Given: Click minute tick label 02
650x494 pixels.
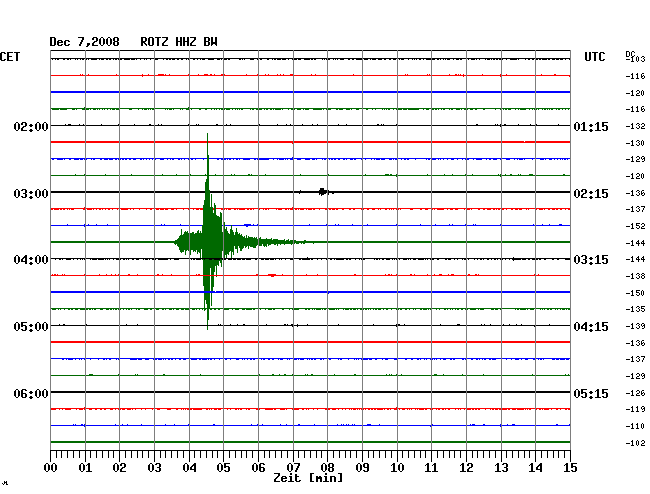Looking at the screenshot, I should tap(119, 467).
